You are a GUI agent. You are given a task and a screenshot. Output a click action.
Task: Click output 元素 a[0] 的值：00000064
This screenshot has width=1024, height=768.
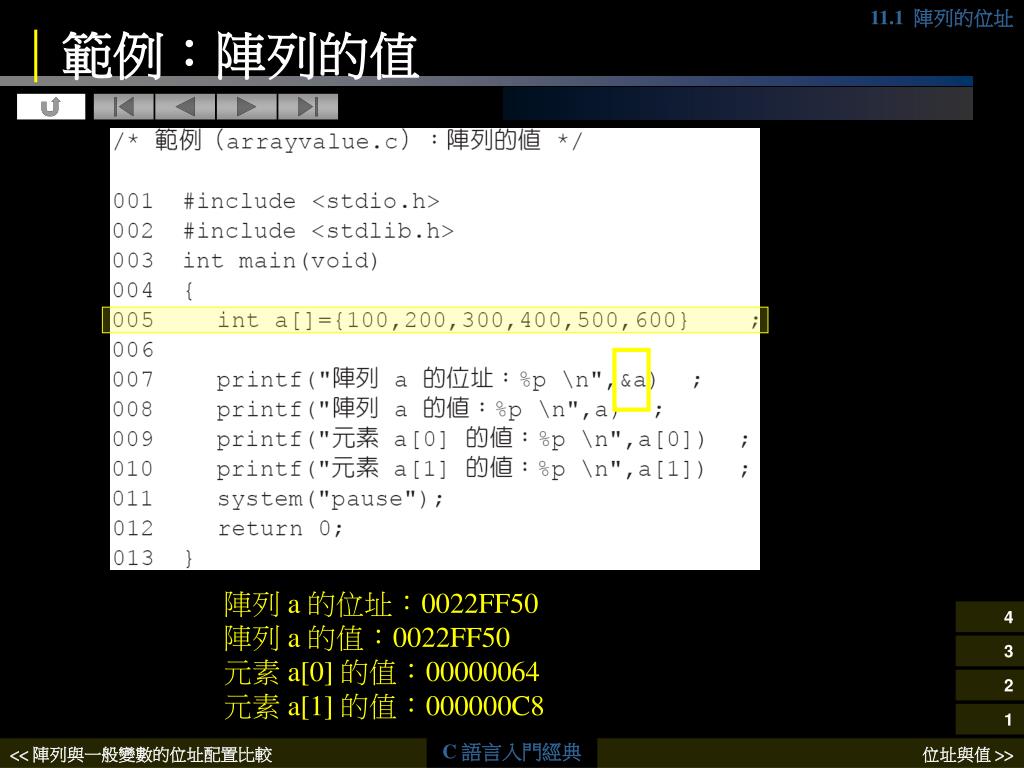coord(381,672)
